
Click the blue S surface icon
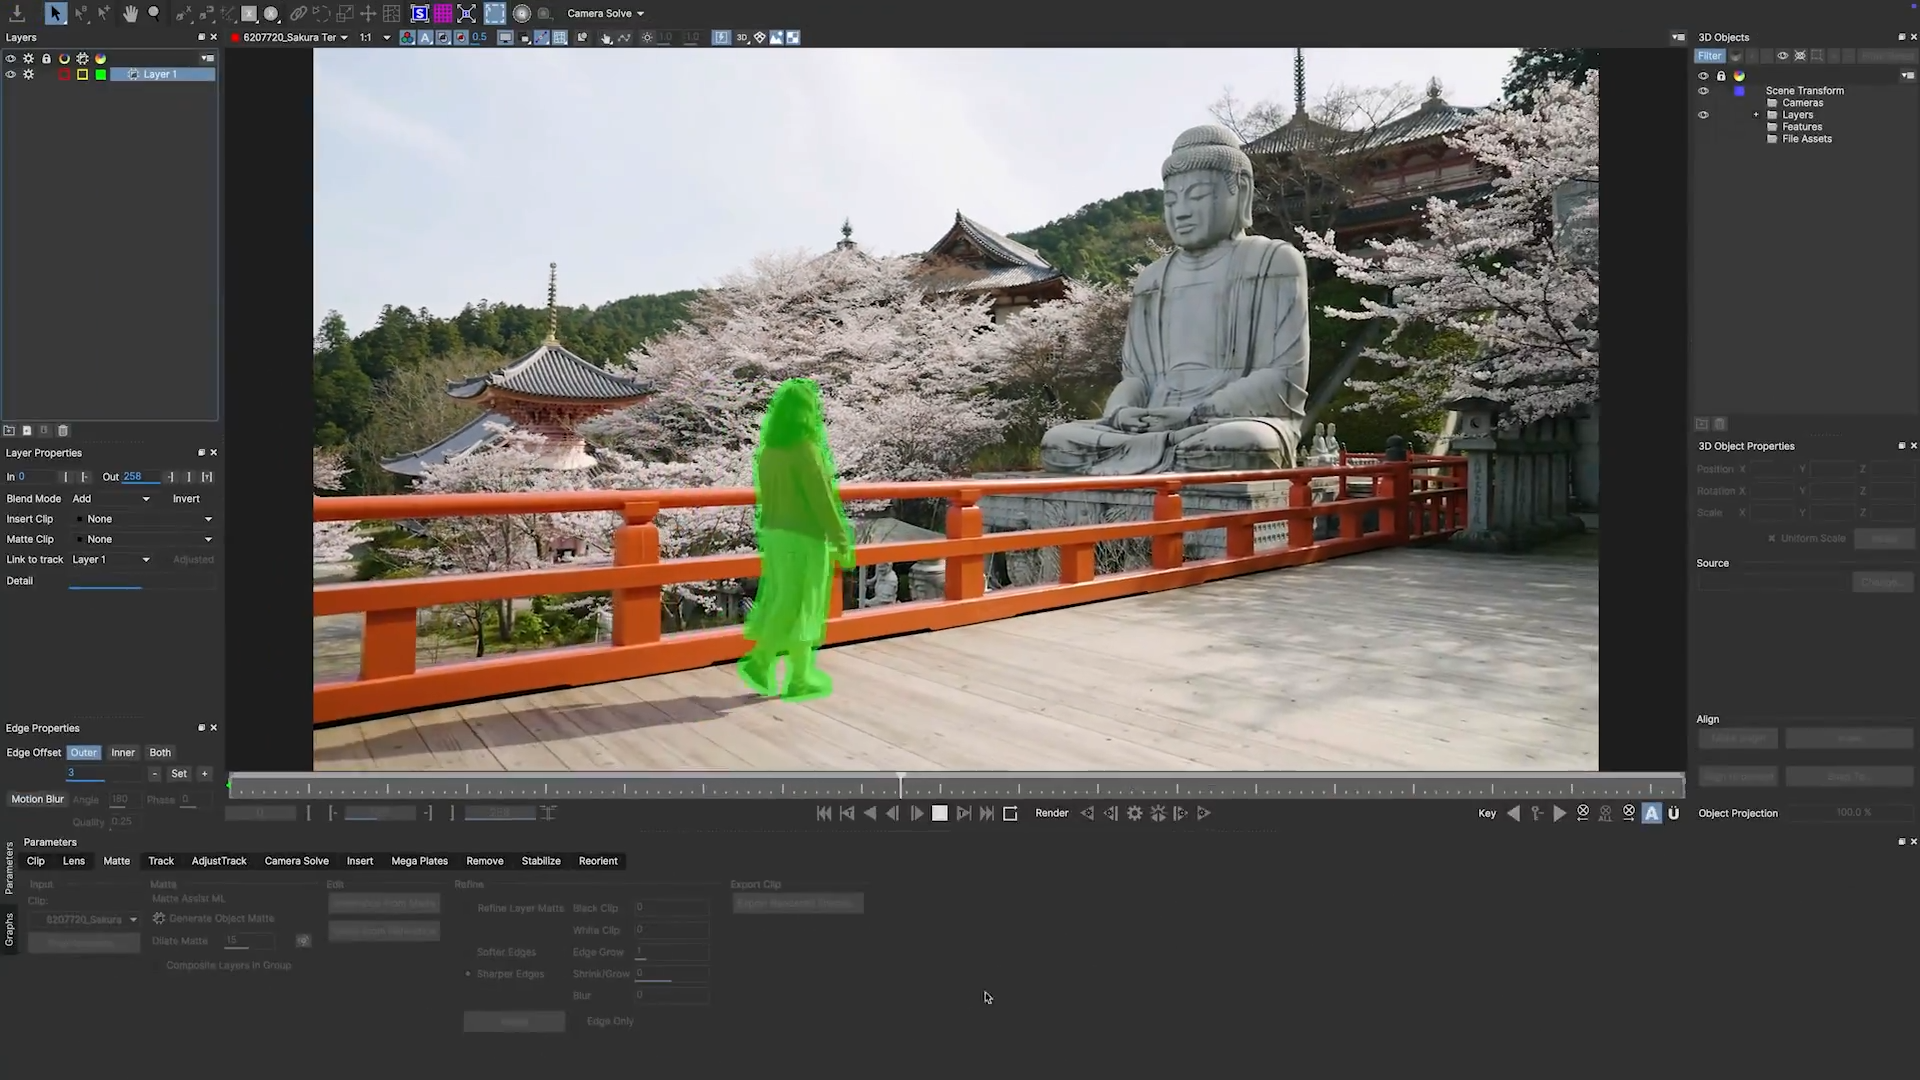click(420, 13)
